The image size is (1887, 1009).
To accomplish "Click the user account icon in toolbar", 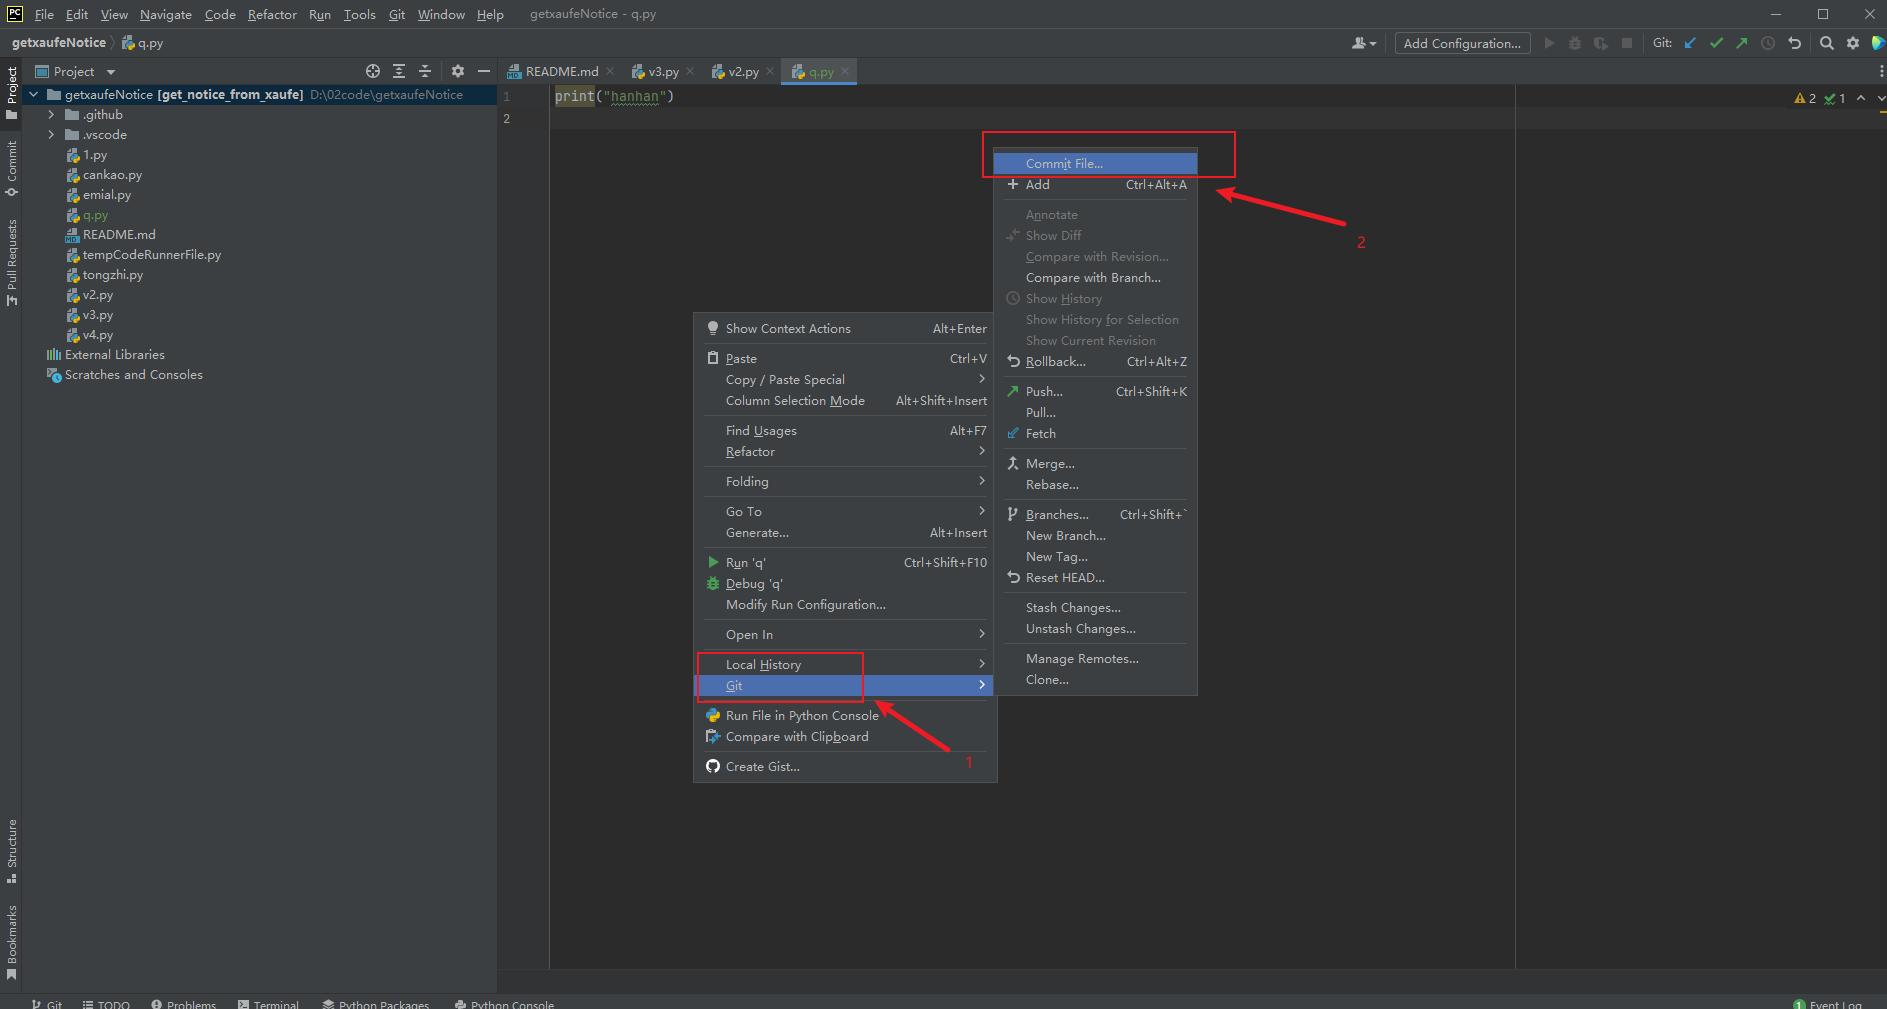I will 1364,43.
